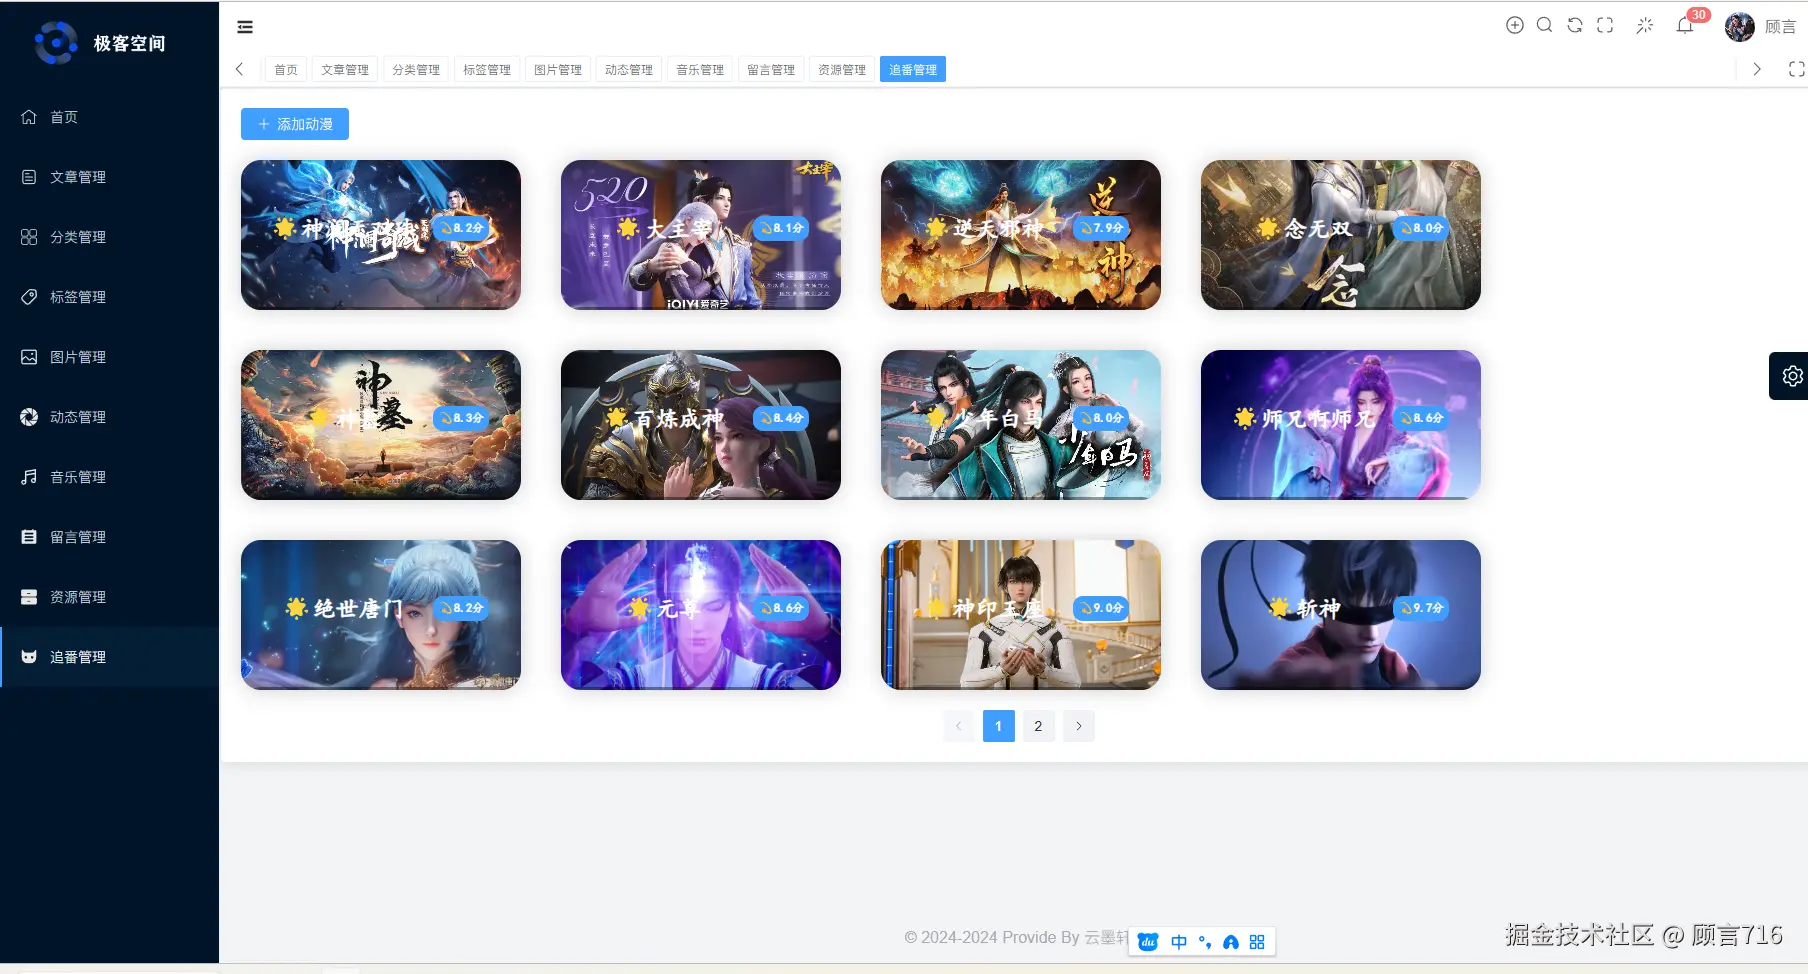The image size is (1808, 974).
Task: Open 首页 in the sidebar menu
Action: (109, 117)
